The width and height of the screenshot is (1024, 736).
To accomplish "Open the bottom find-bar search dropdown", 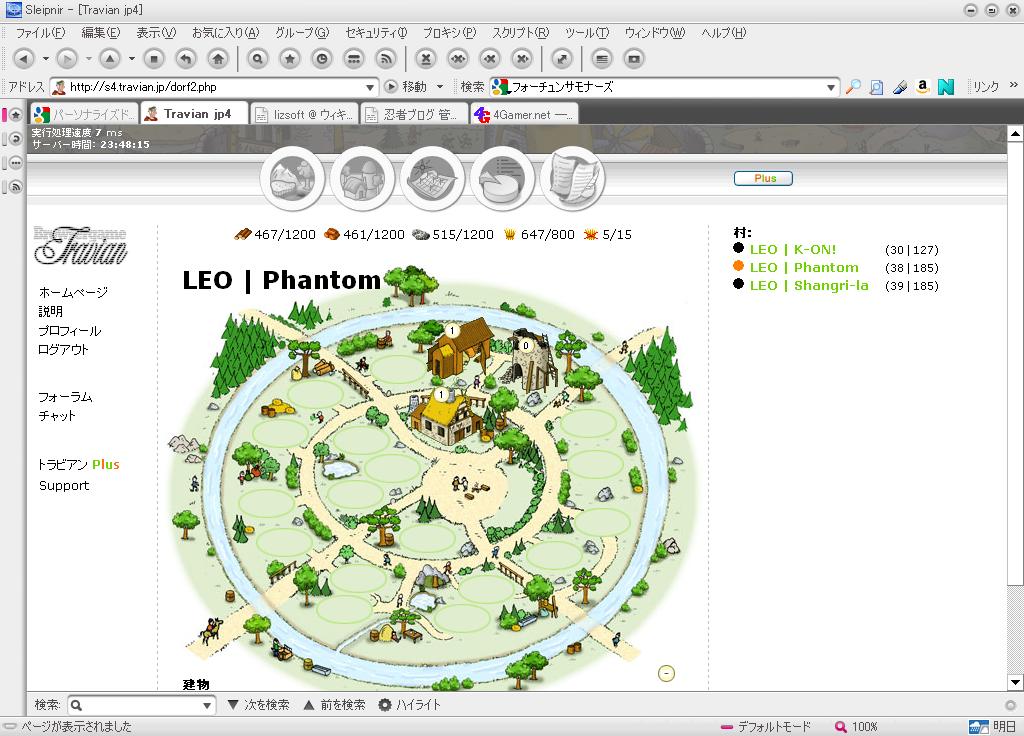I will (206, 705).
